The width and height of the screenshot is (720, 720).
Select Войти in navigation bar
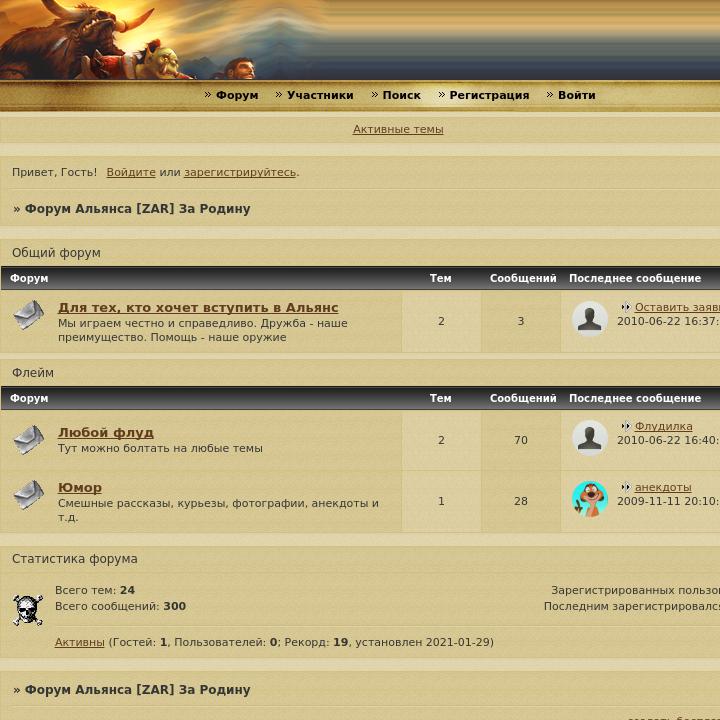576,95
